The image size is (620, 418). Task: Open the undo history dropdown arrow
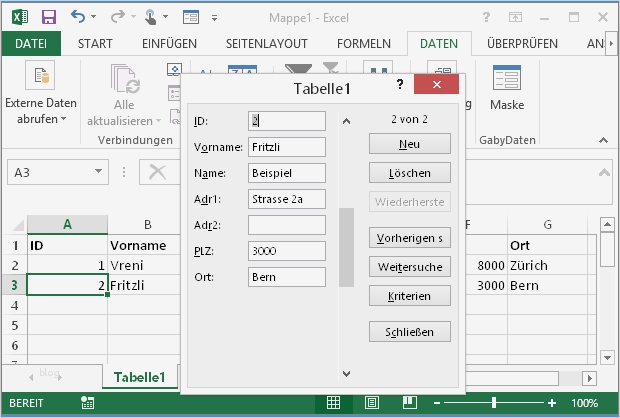[x=94, y=17]
